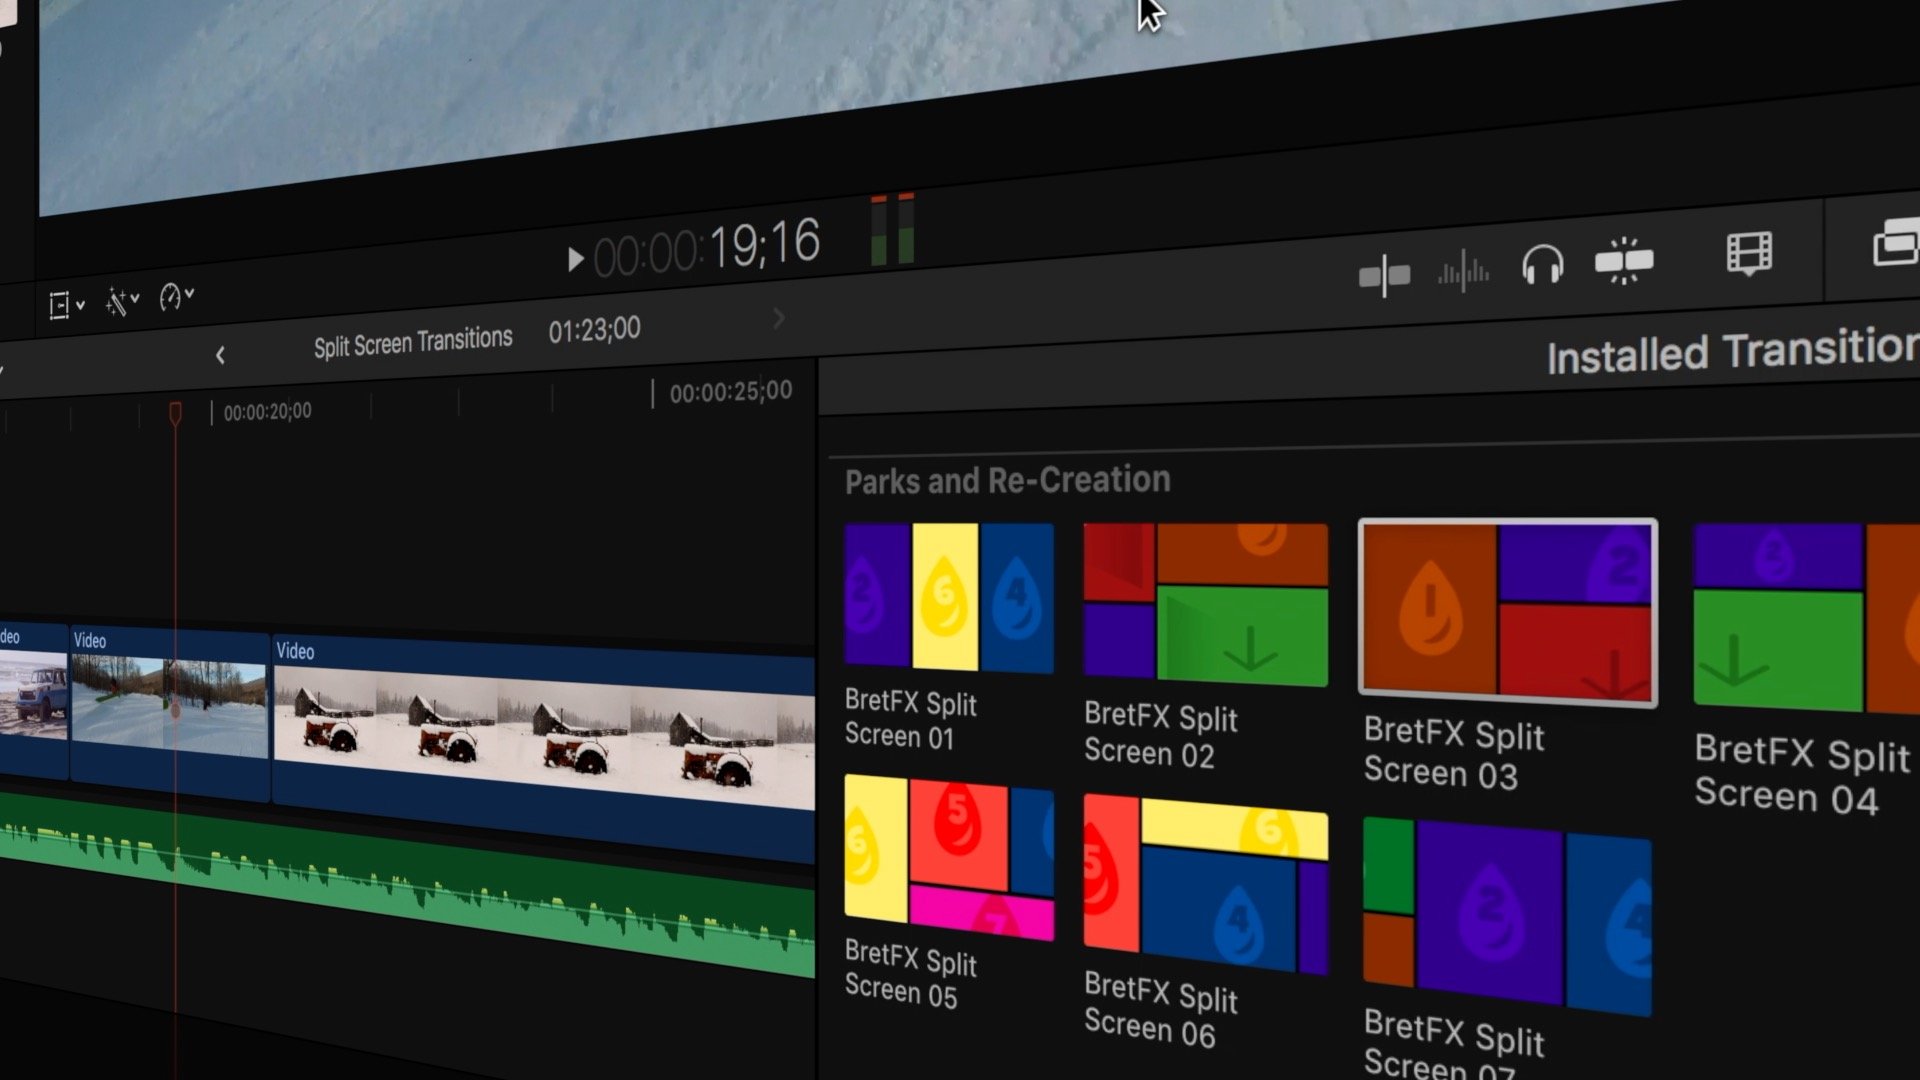Screen dimensions: 1920x1080
Task: Toggle video skimming icon
Action: 1384,275
